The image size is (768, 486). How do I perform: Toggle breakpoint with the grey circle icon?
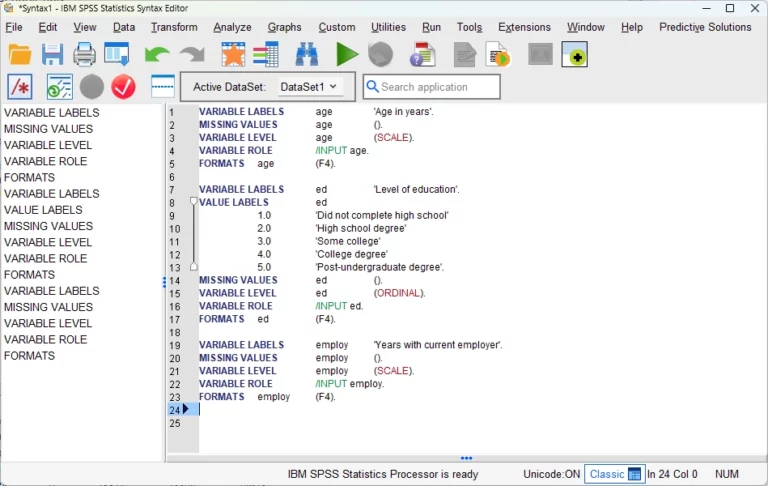coord(92,87)
